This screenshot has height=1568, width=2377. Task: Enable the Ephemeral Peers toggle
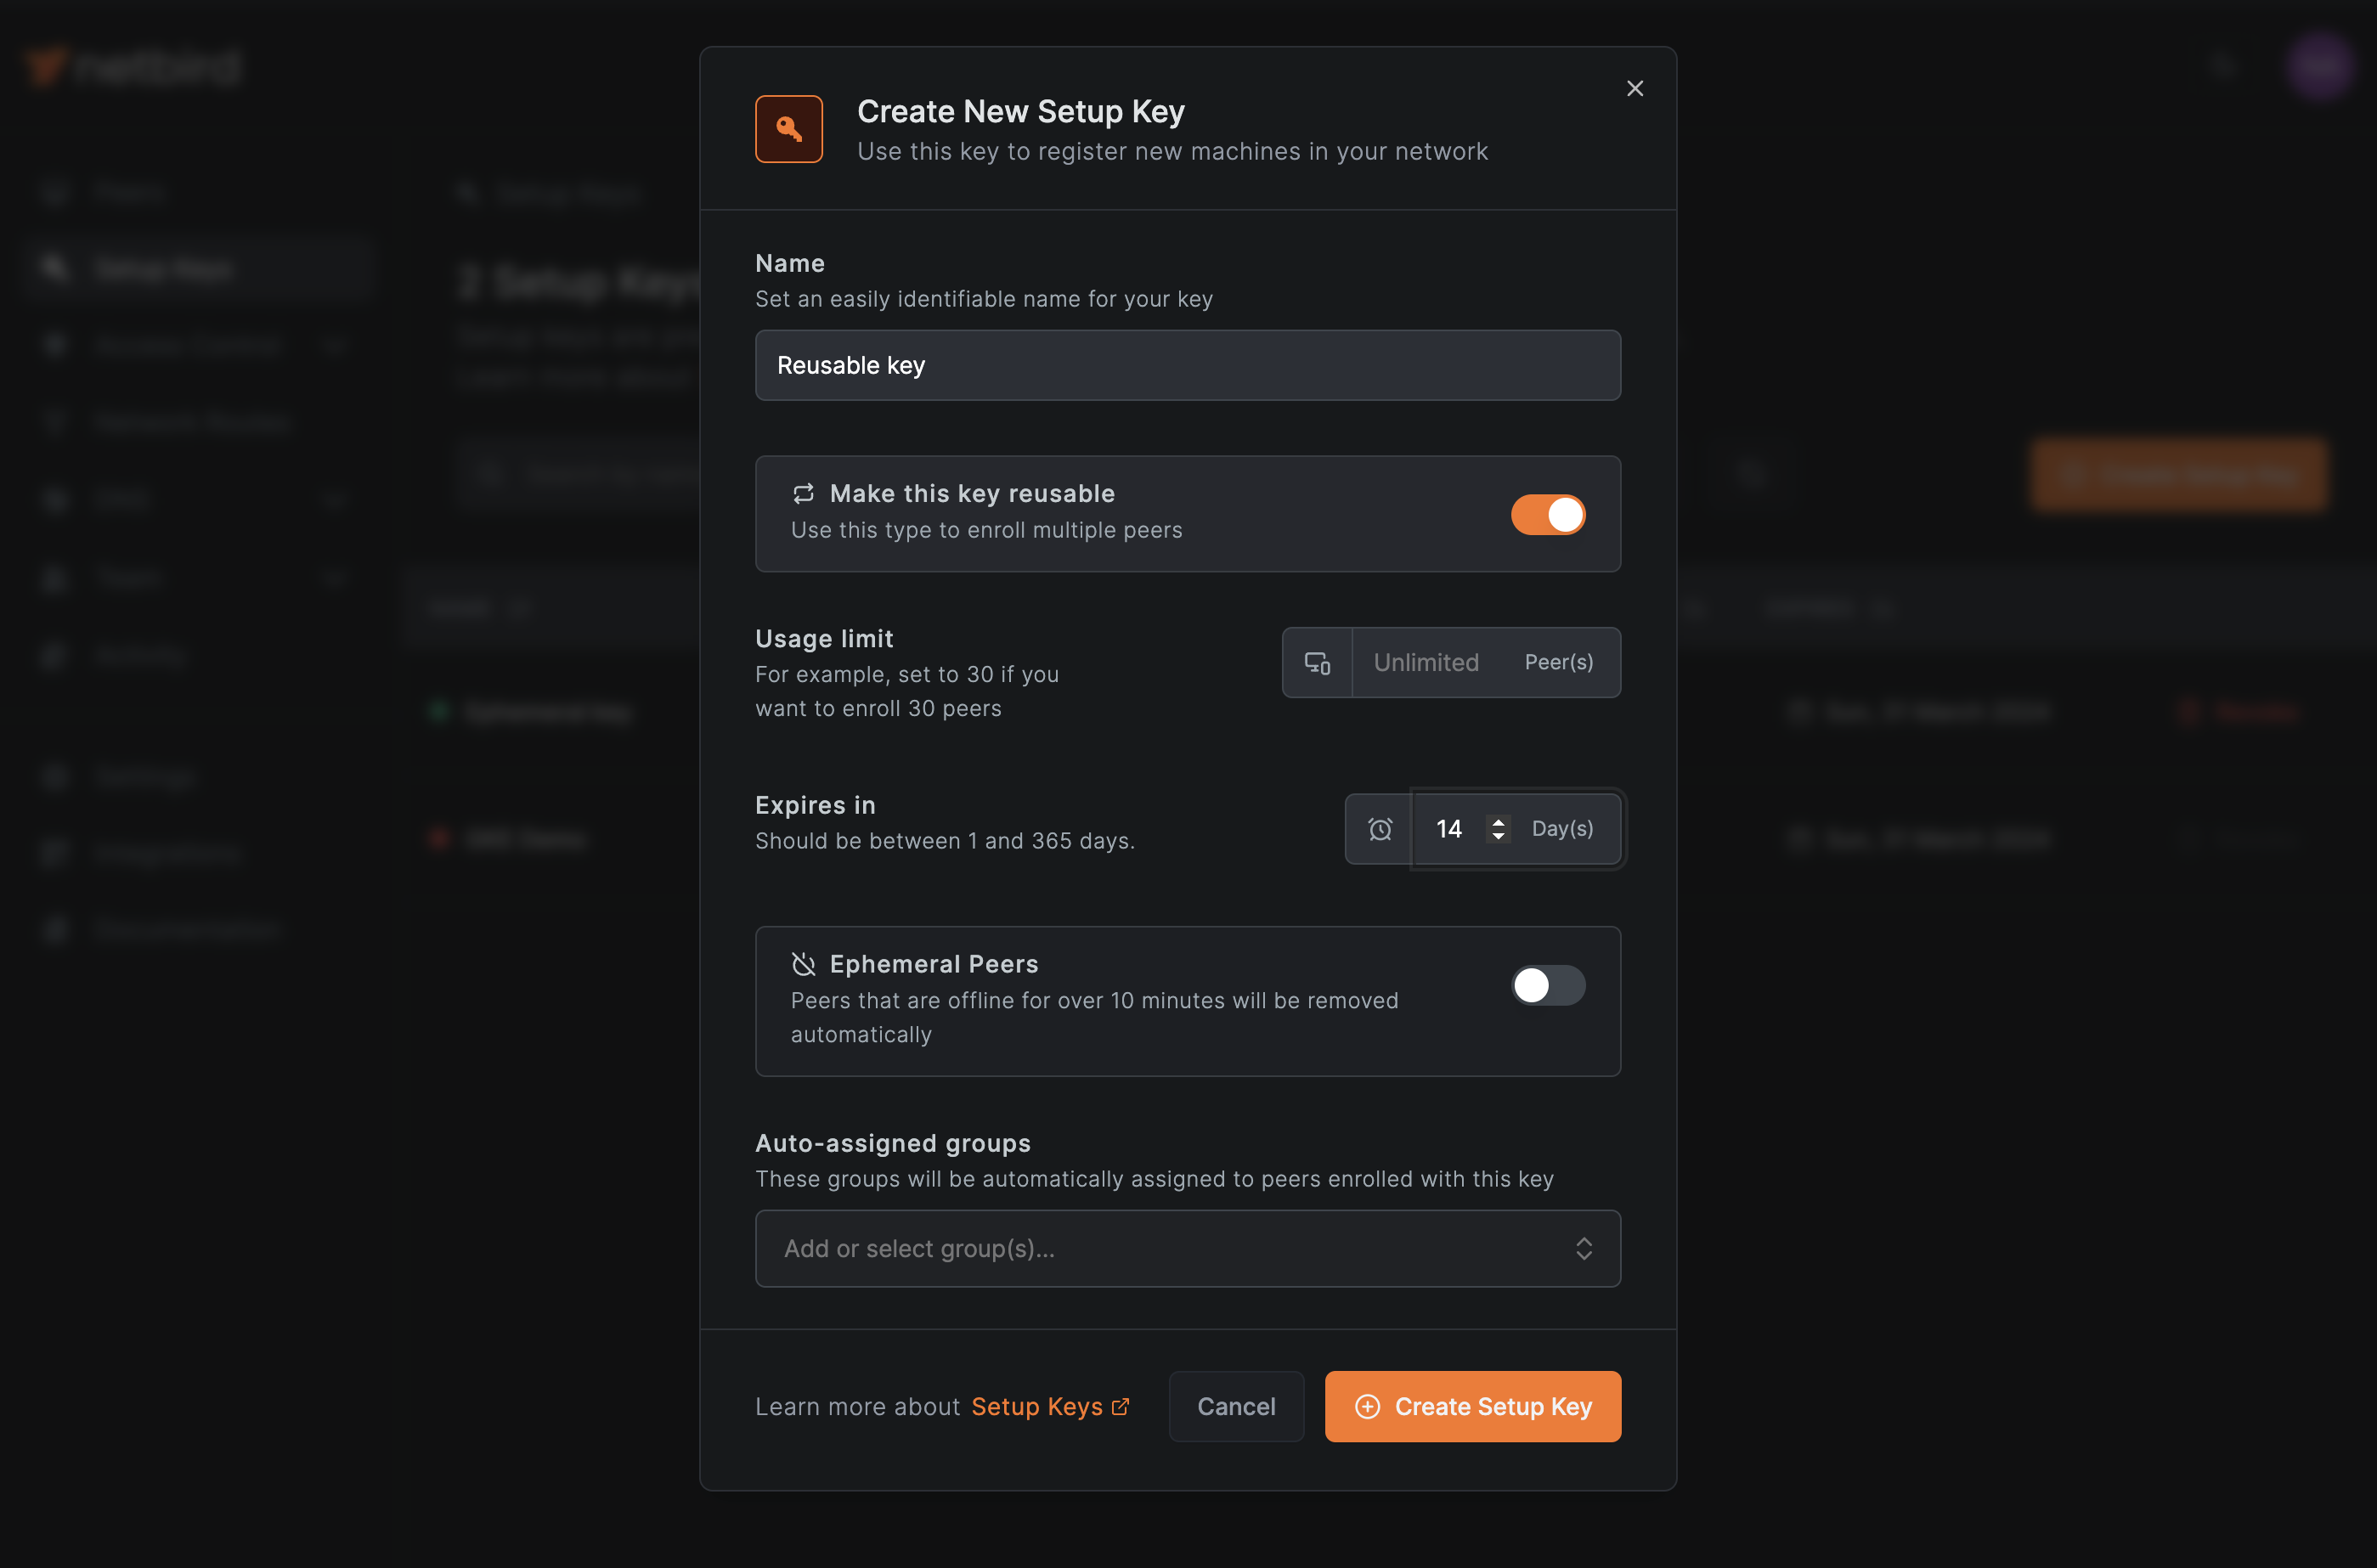pos(1547,985)
